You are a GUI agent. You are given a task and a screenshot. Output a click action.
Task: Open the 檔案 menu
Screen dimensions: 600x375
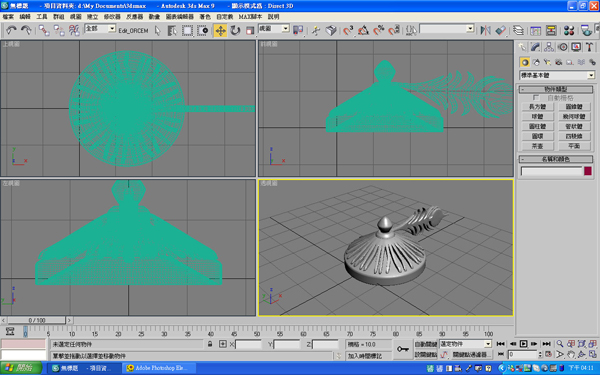pos(8,17)
